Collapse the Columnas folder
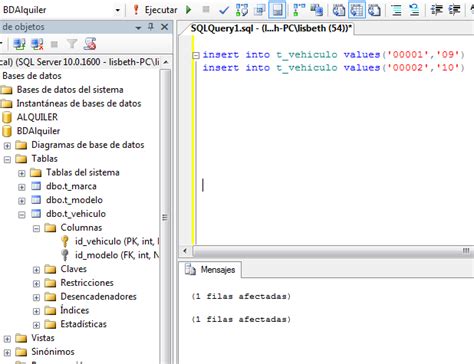This screenshot has height=364, width=474. point(36,228)
